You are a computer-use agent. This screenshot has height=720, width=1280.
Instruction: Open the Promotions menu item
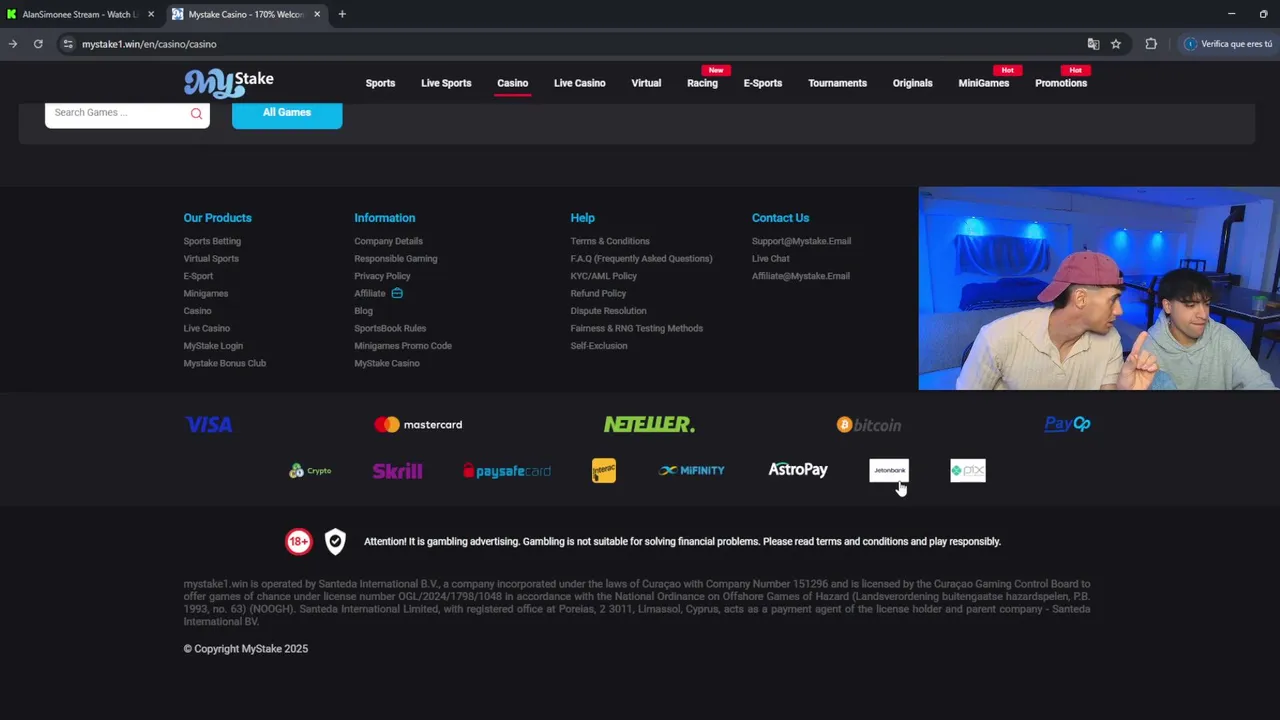point(1061,83)
